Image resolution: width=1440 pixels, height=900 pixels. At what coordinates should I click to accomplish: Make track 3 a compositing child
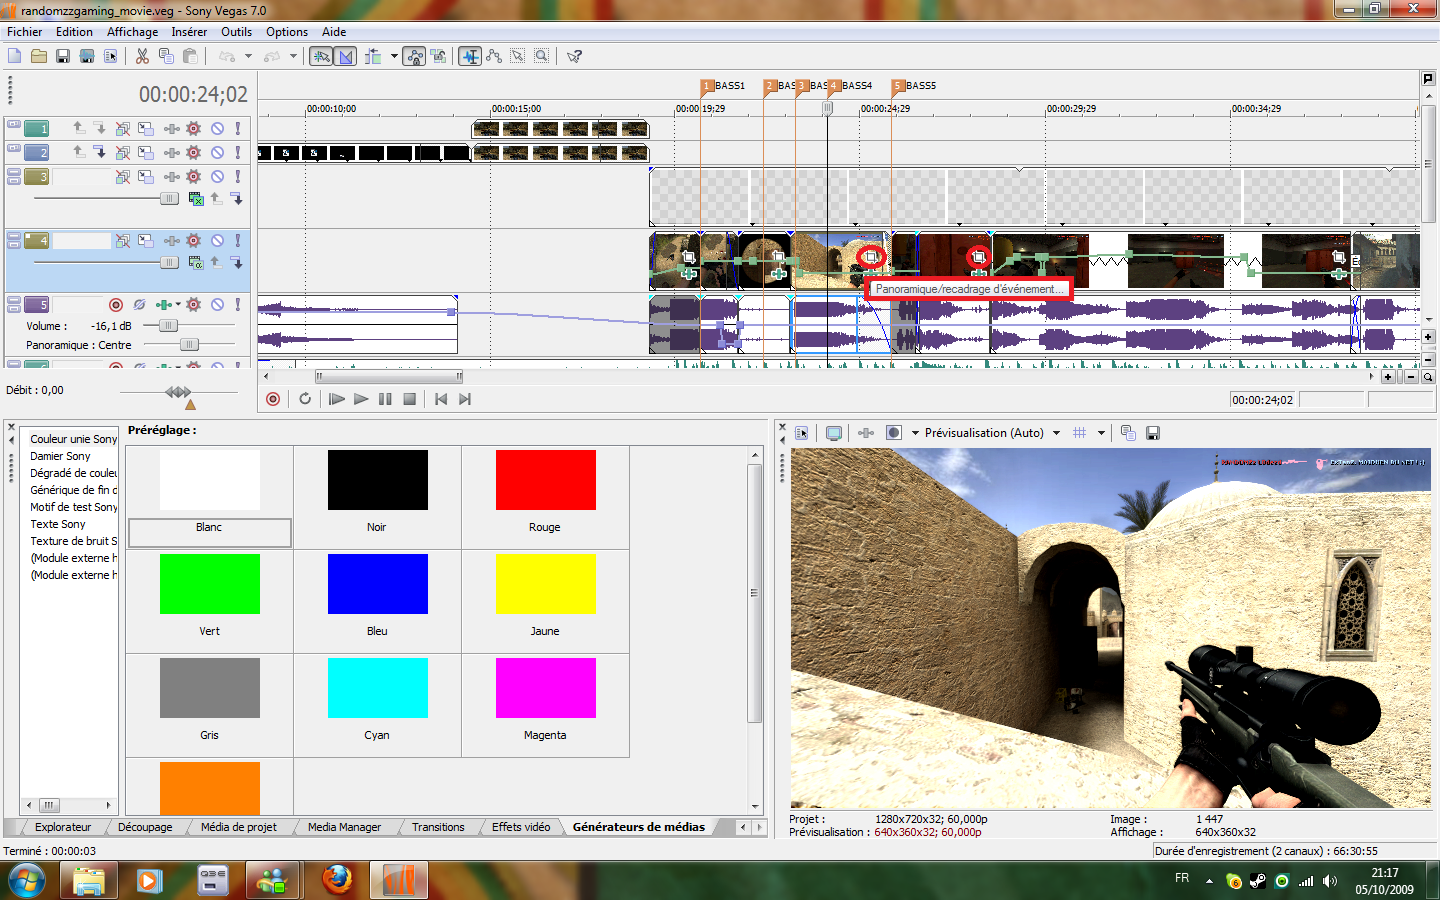pos(237,198)
